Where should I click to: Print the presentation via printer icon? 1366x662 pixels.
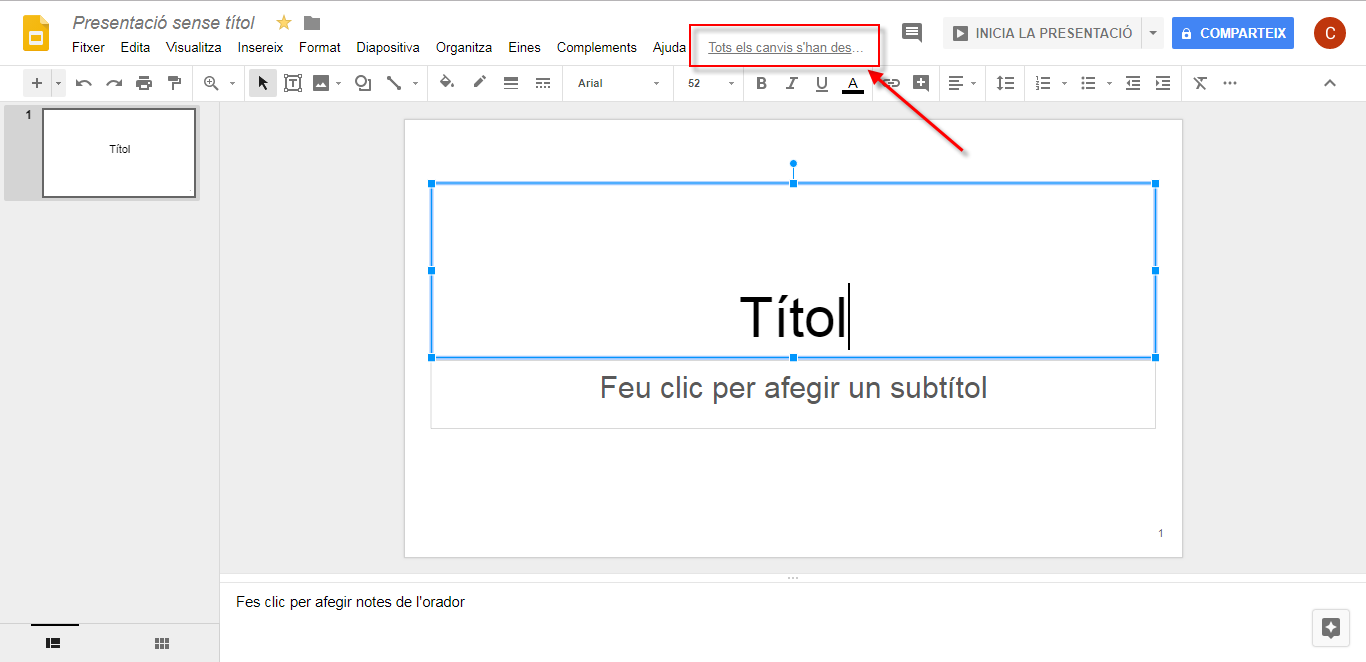click(x=144, y=83)
